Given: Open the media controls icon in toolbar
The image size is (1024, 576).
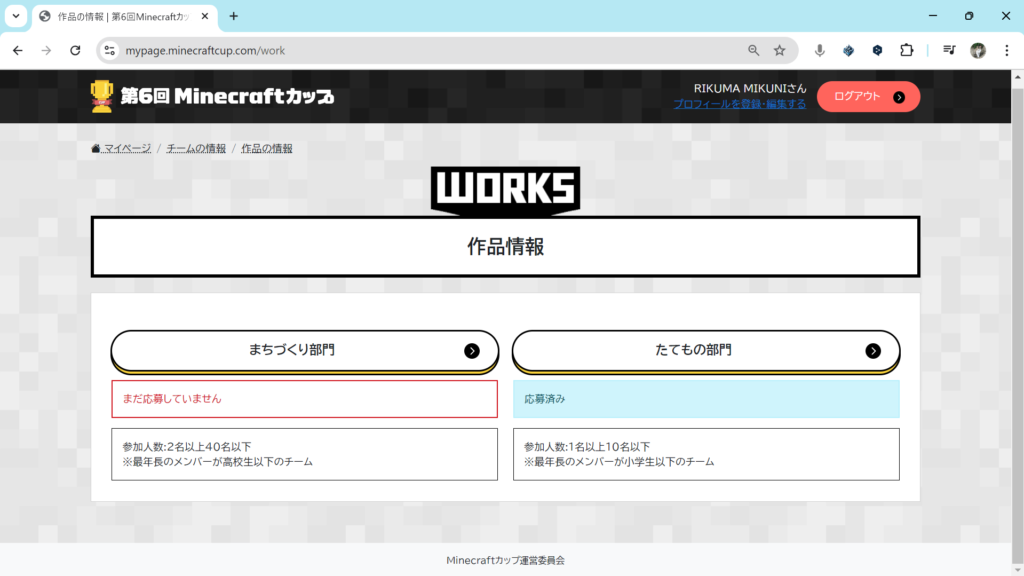Looking at the screenshot, I should click(x=949, y=51).
